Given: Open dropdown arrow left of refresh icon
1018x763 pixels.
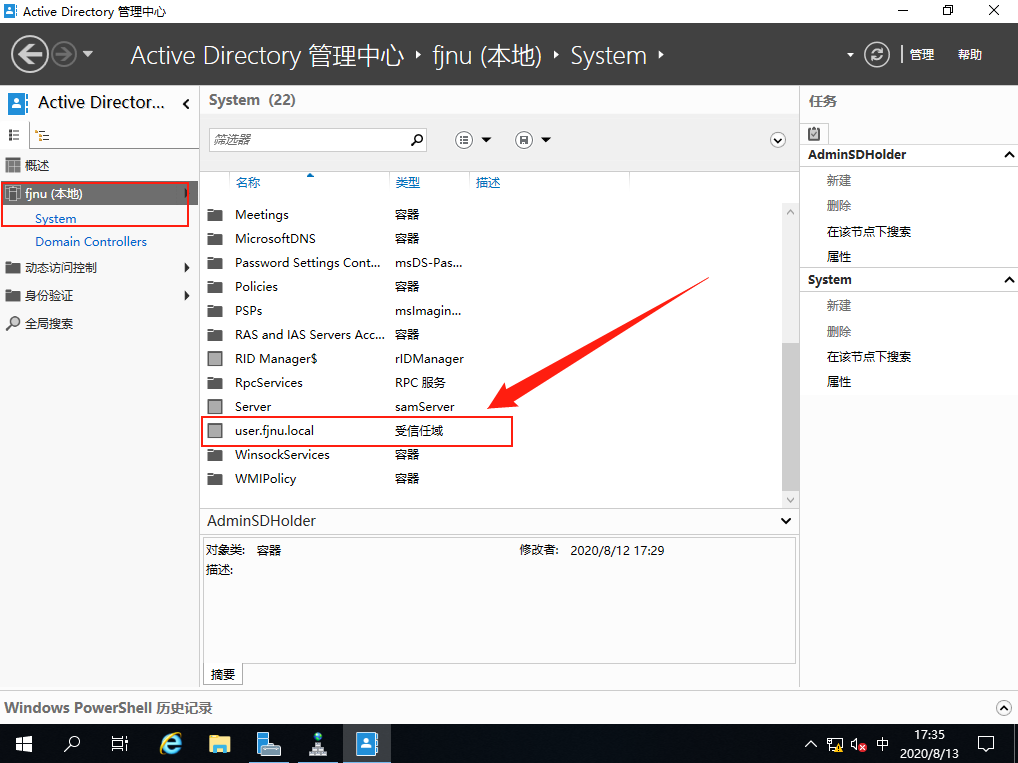Looking at the screenshot, I should pos(850,55).
